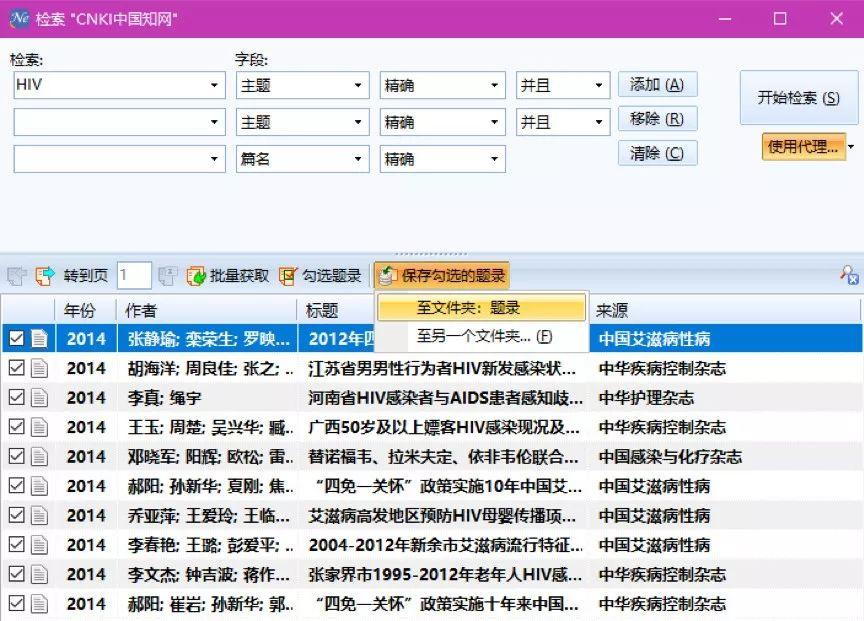Viewport: 864px width, 621px height.
Task: Click the search-close icon at the toolbar's right end
Action: click(849, 274)
